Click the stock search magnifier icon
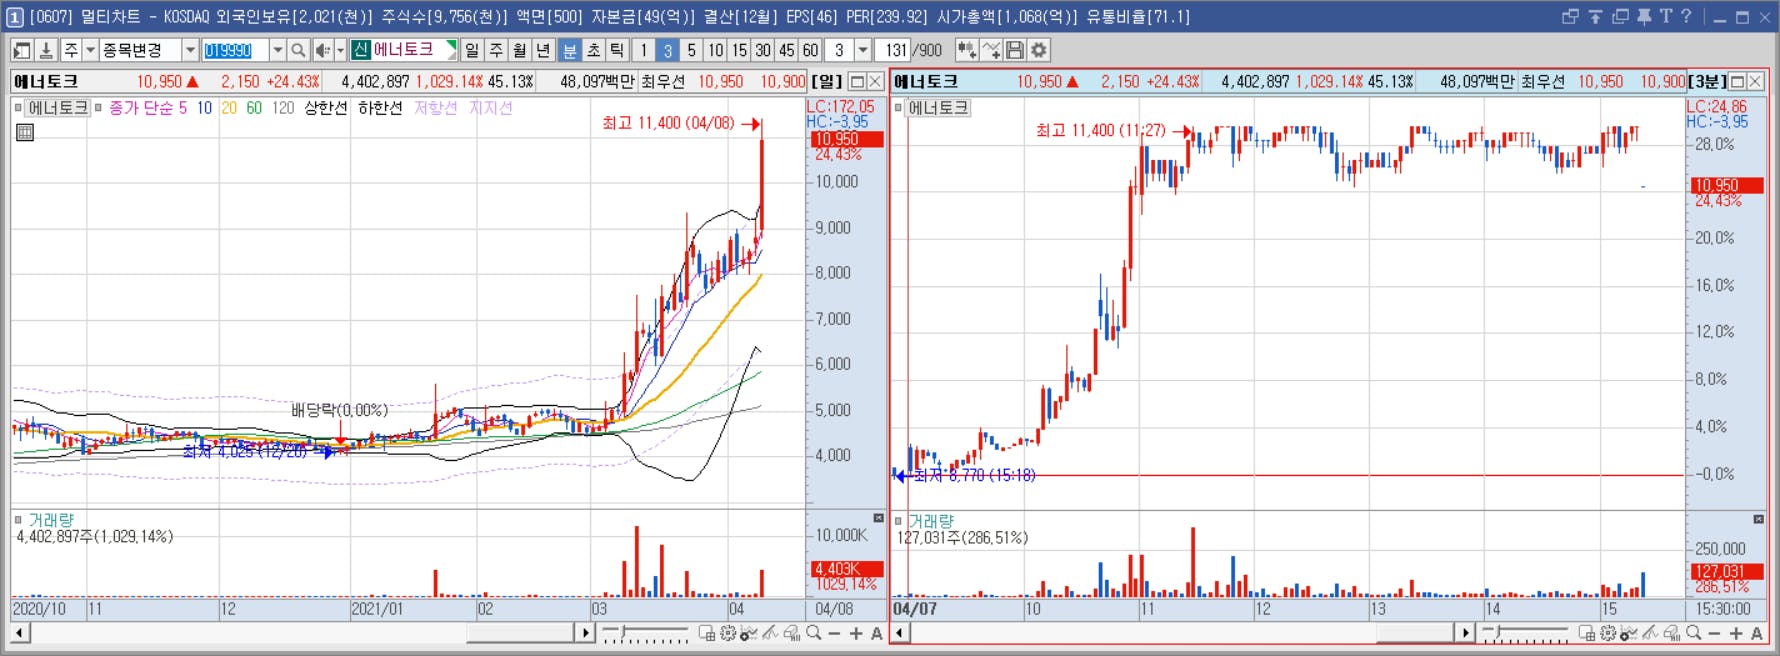 point(298,50)
